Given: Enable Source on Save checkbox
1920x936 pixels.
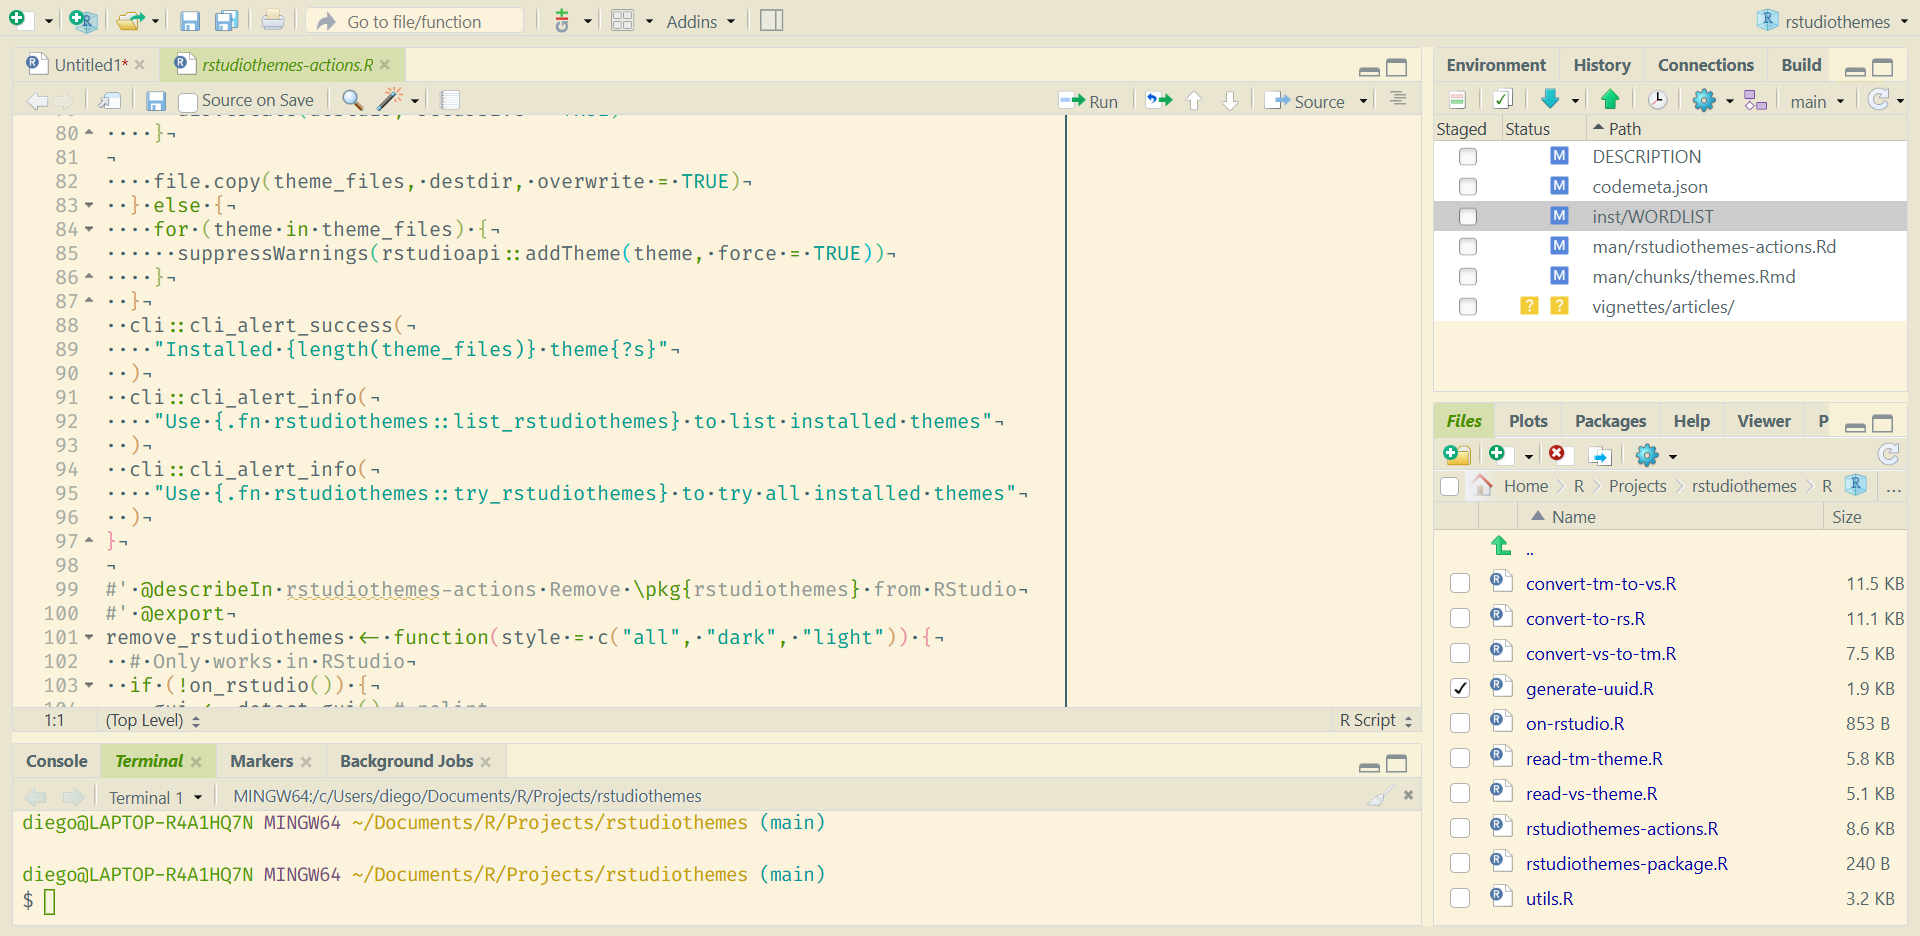Looking at the screenshot, I should (x=188, y=101).
